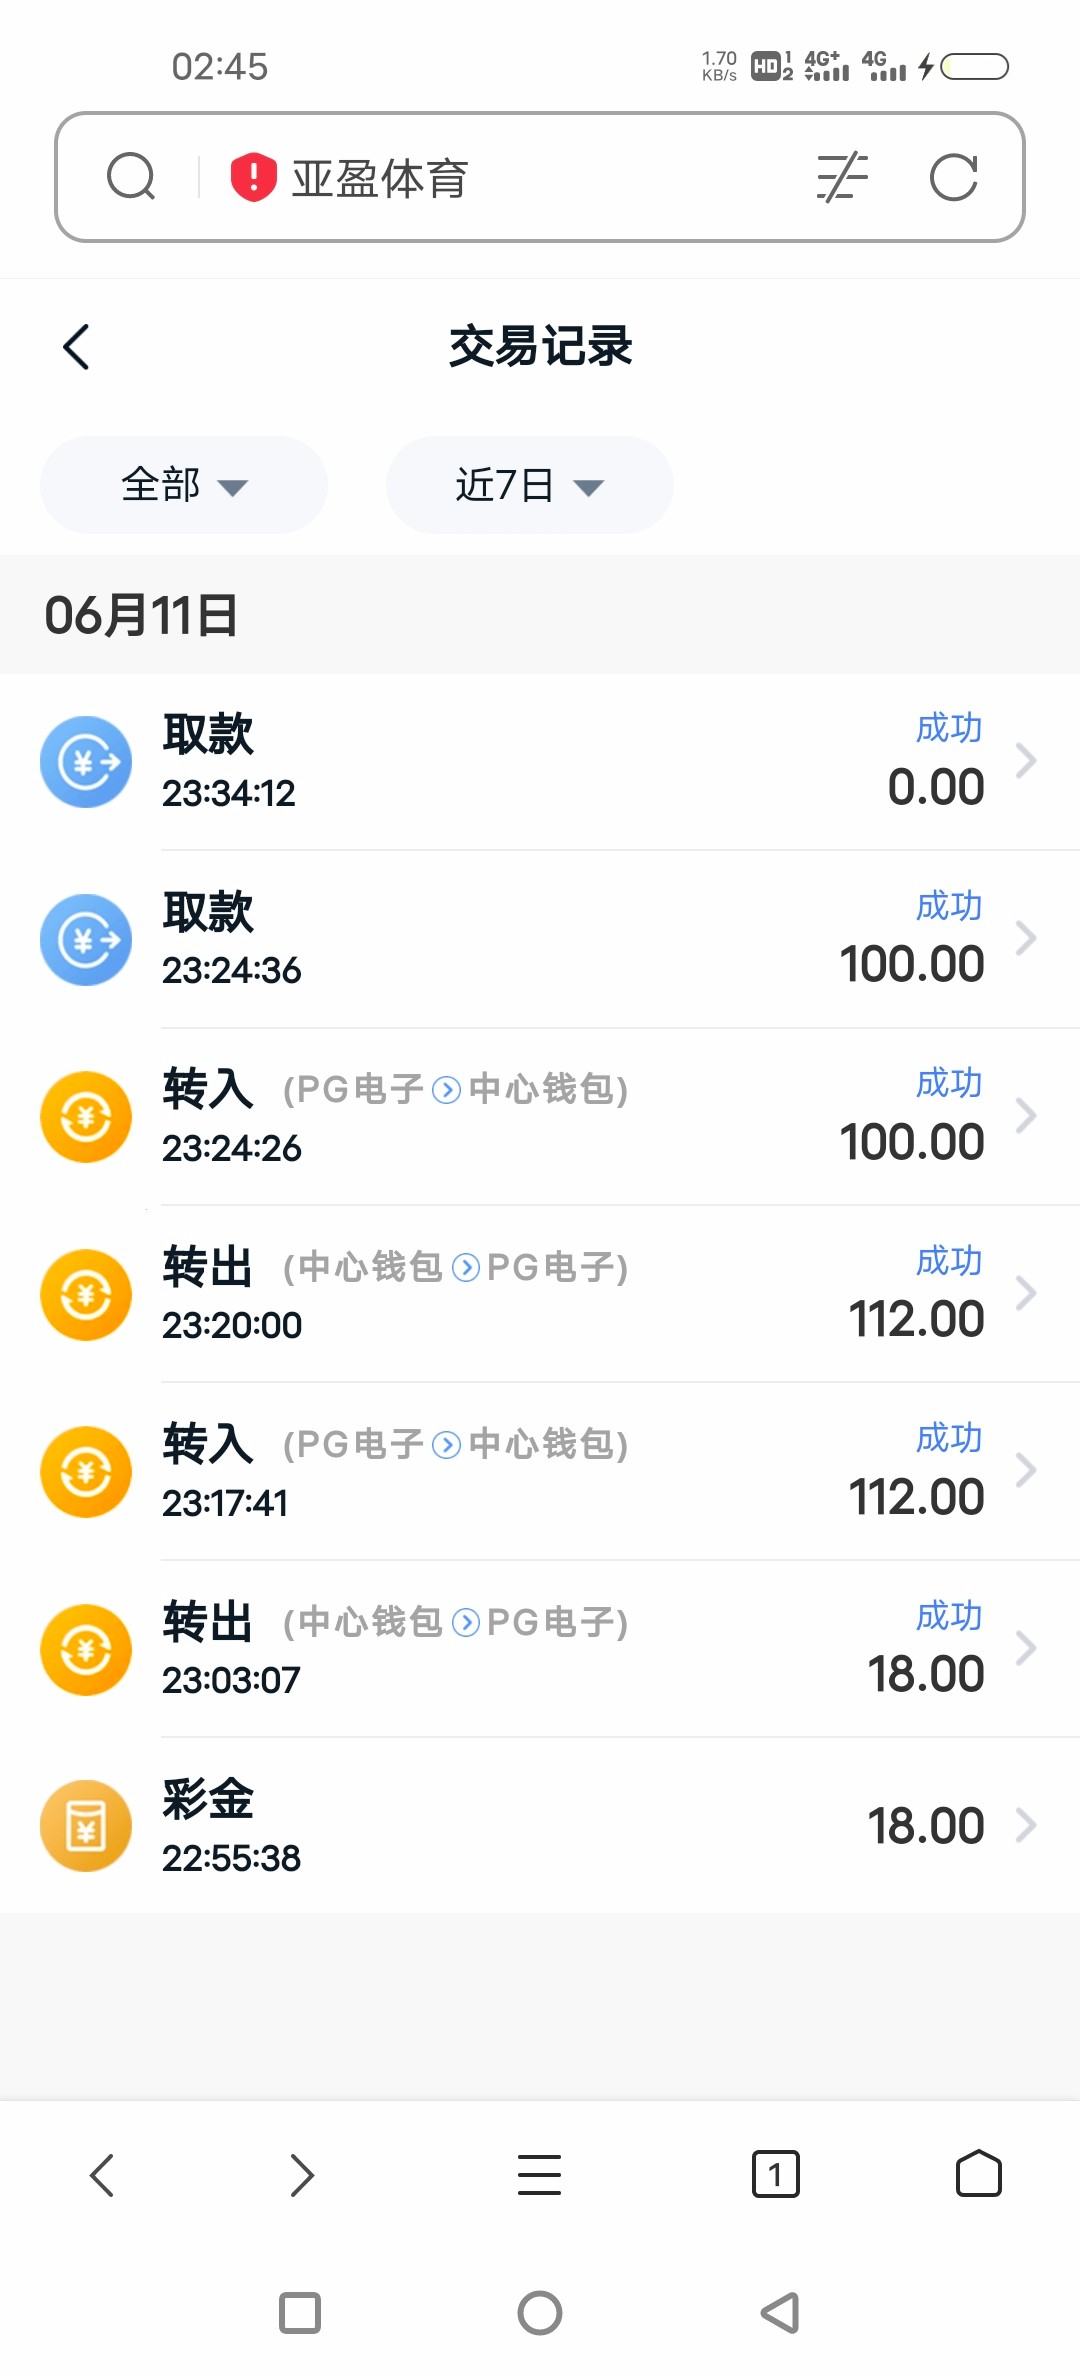
Task: Expand the 近7日 date range filter
Action: (529, 485)
